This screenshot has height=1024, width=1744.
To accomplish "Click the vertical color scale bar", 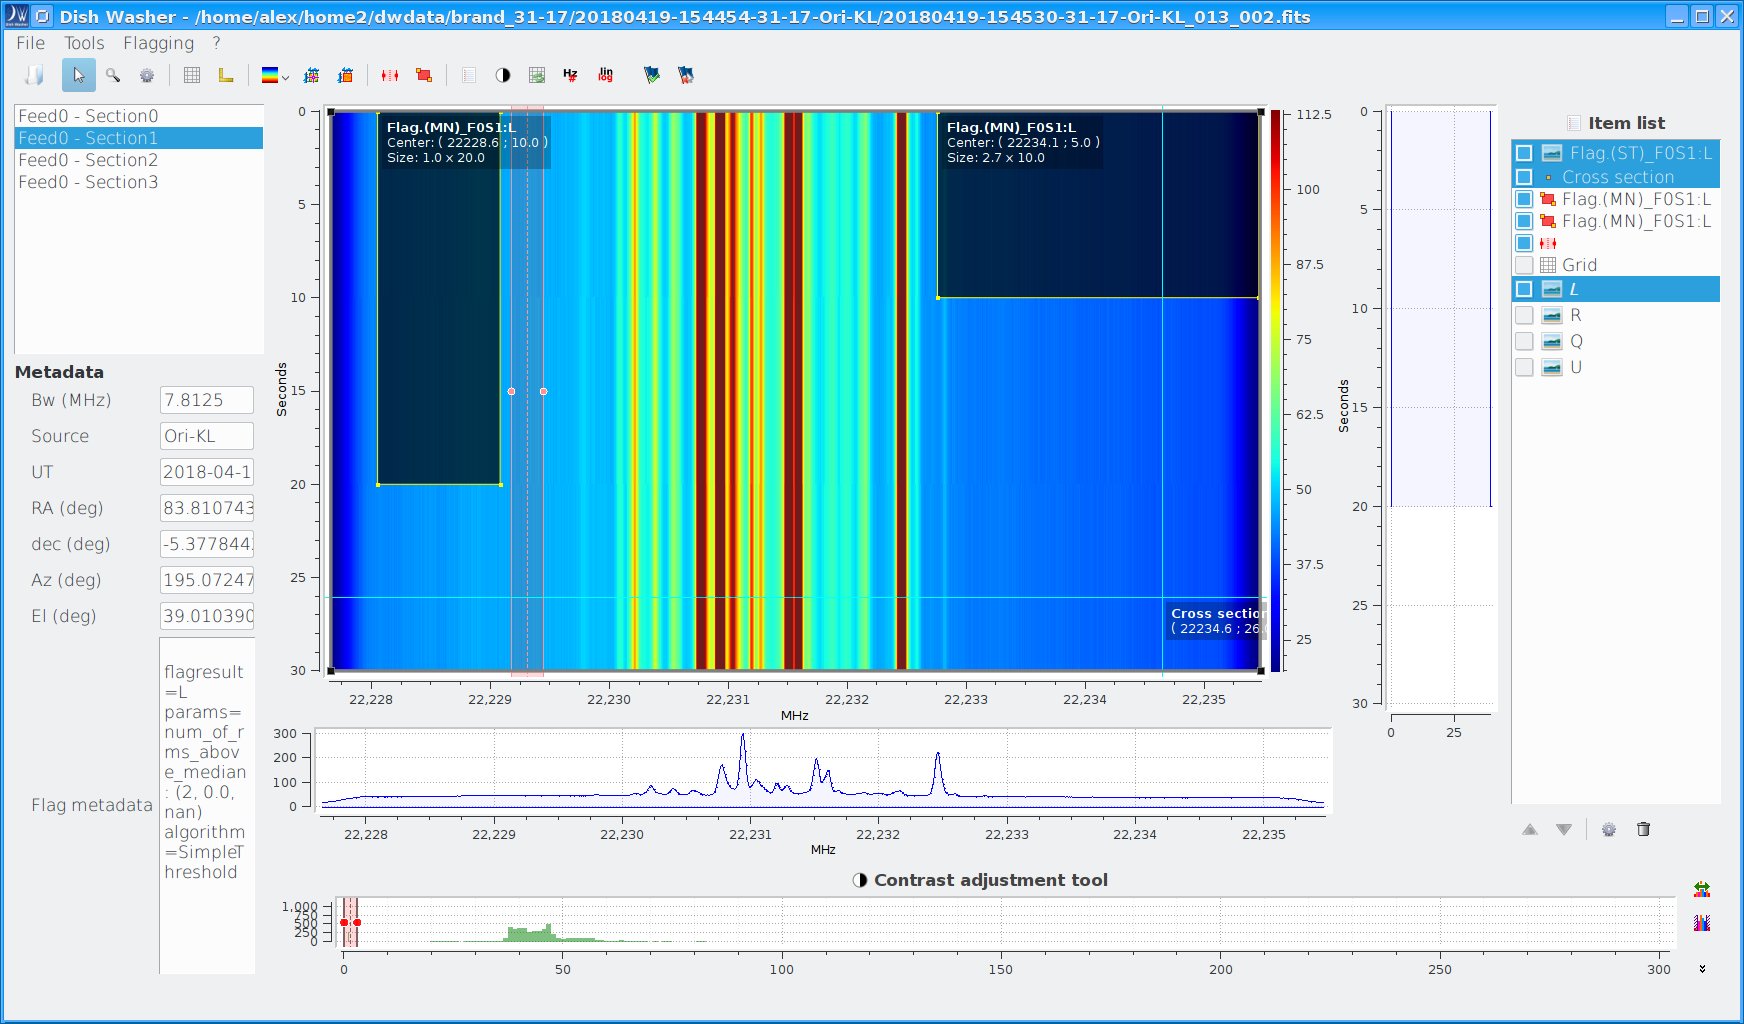I will (x=1275, y=390).
